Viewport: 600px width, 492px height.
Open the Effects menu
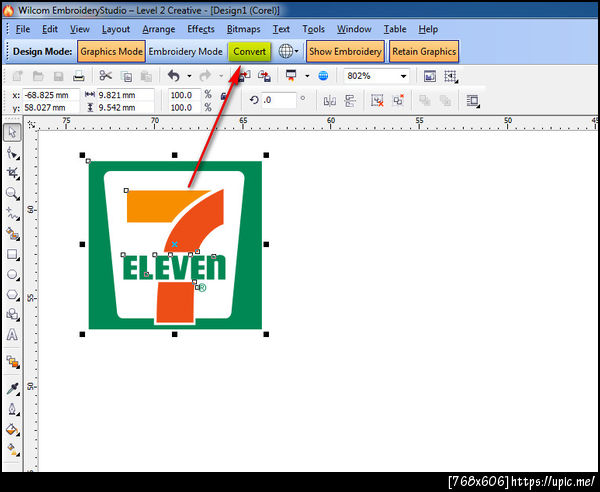coord(201,29)
